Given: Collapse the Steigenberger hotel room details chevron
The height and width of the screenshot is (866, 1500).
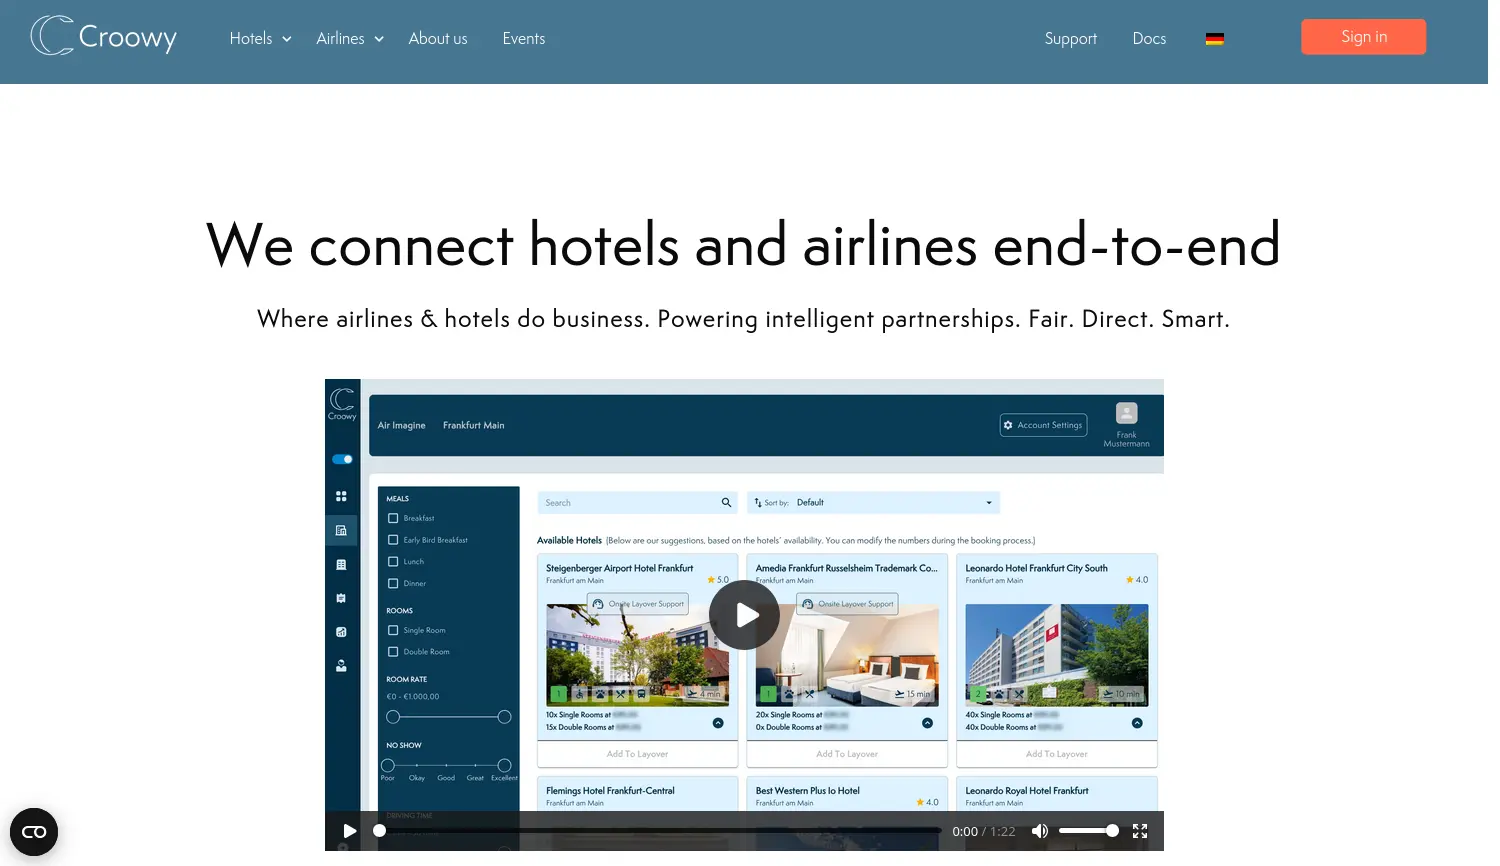Looking at the screenshot, I should [x=718, y=722].
